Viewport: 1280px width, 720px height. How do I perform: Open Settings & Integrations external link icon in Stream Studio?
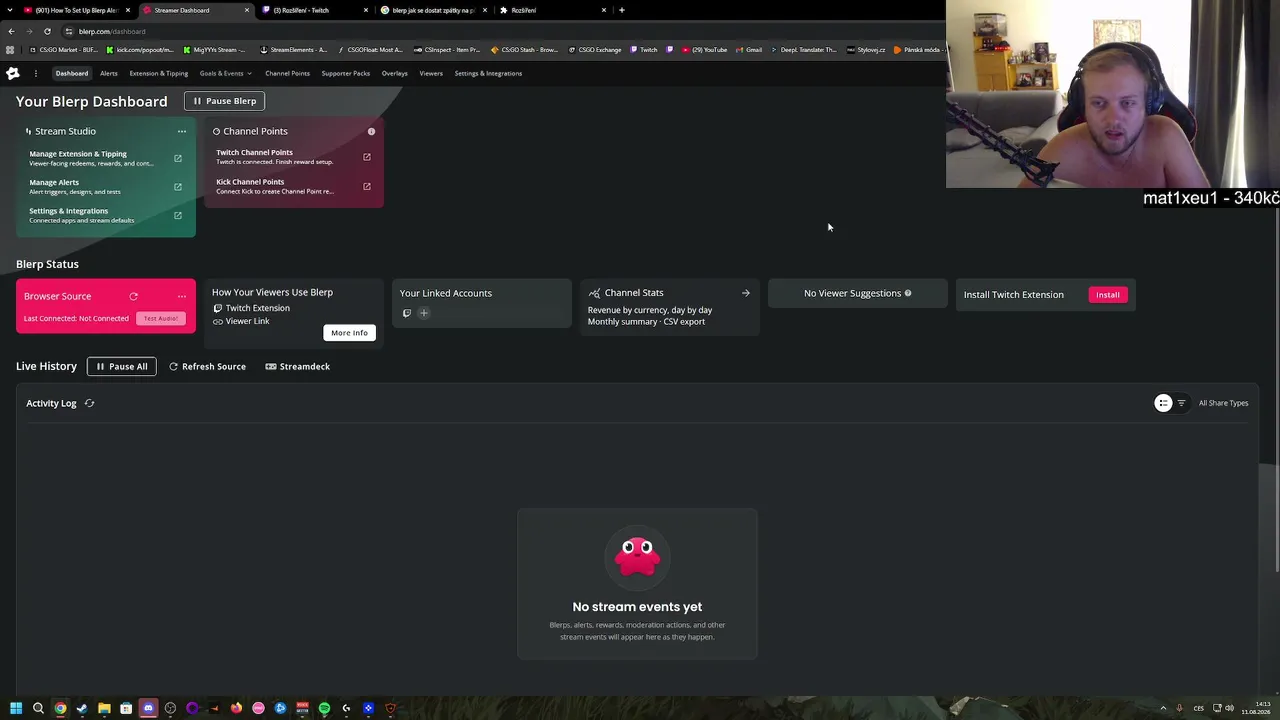[178, 215]
